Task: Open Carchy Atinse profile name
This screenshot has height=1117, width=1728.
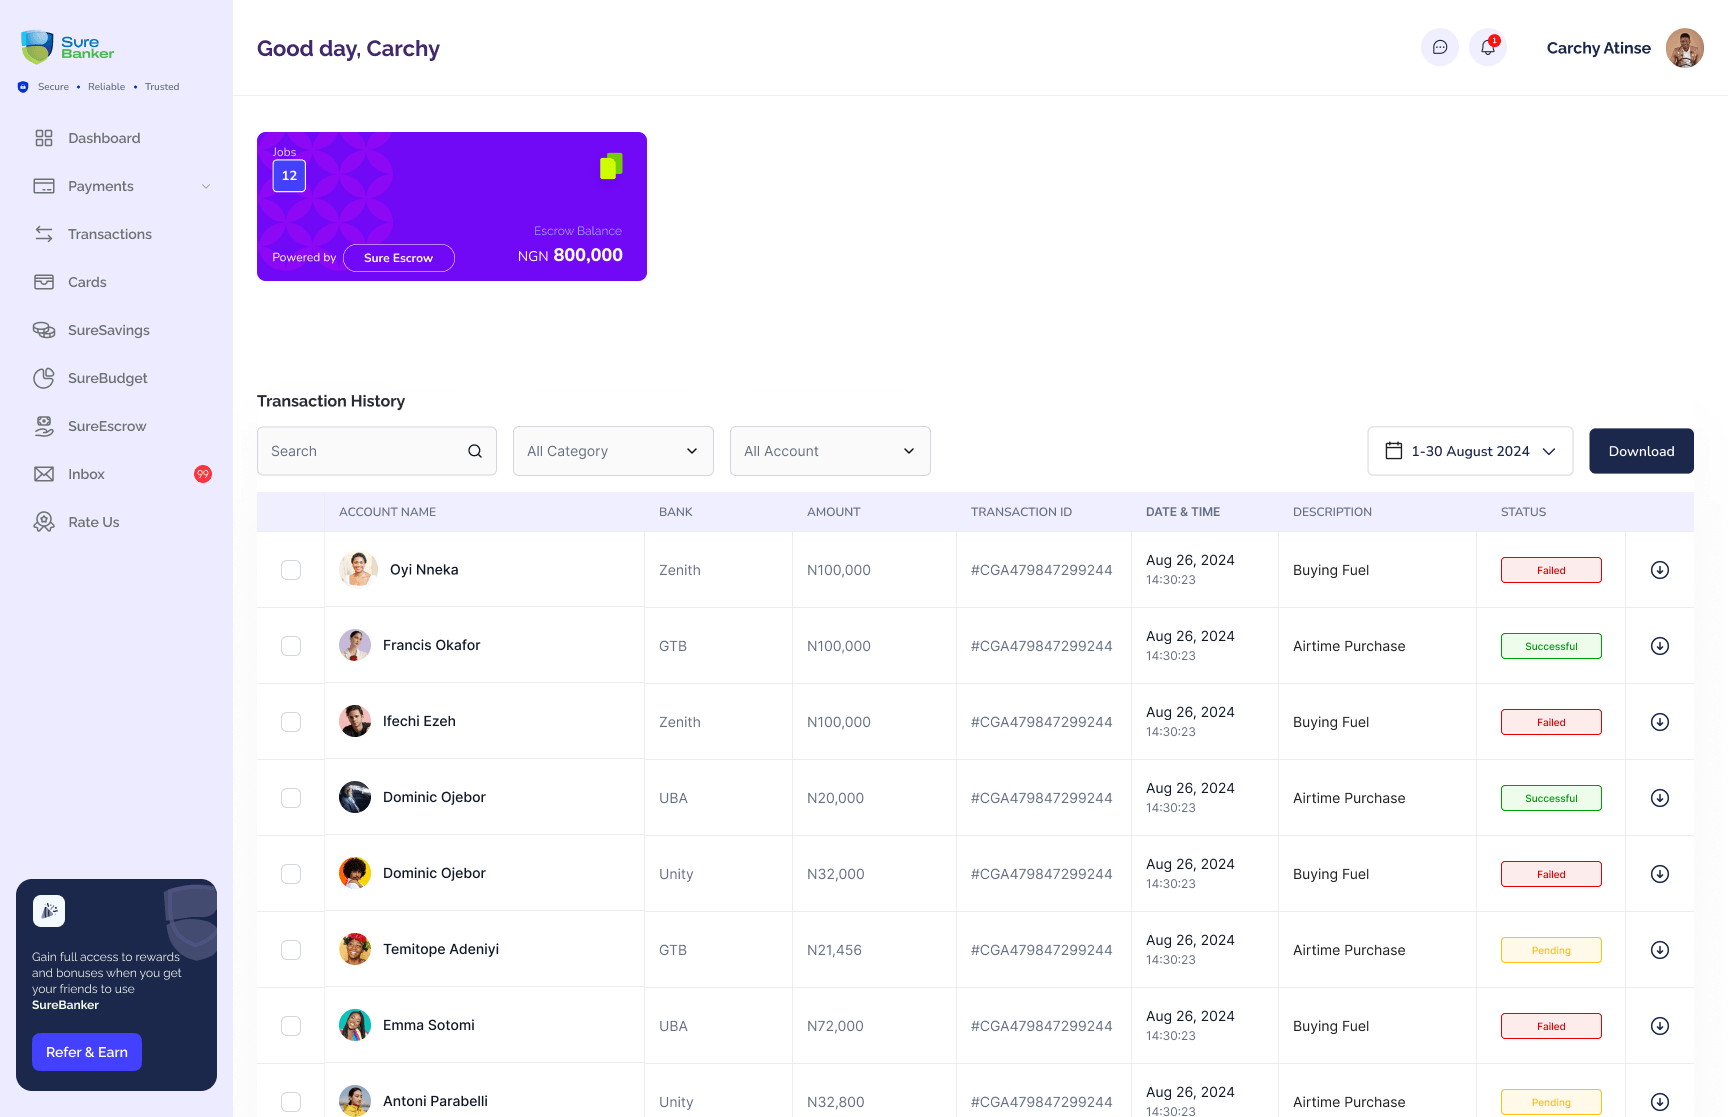Action: pyautogui.click(x=1598, y=48)
